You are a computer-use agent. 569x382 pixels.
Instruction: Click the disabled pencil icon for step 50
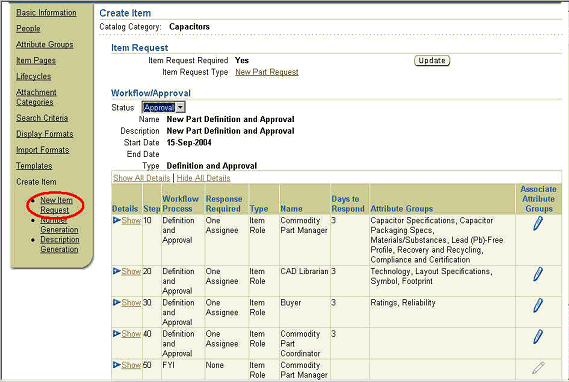pyautogui.click(x=538, y=367)
